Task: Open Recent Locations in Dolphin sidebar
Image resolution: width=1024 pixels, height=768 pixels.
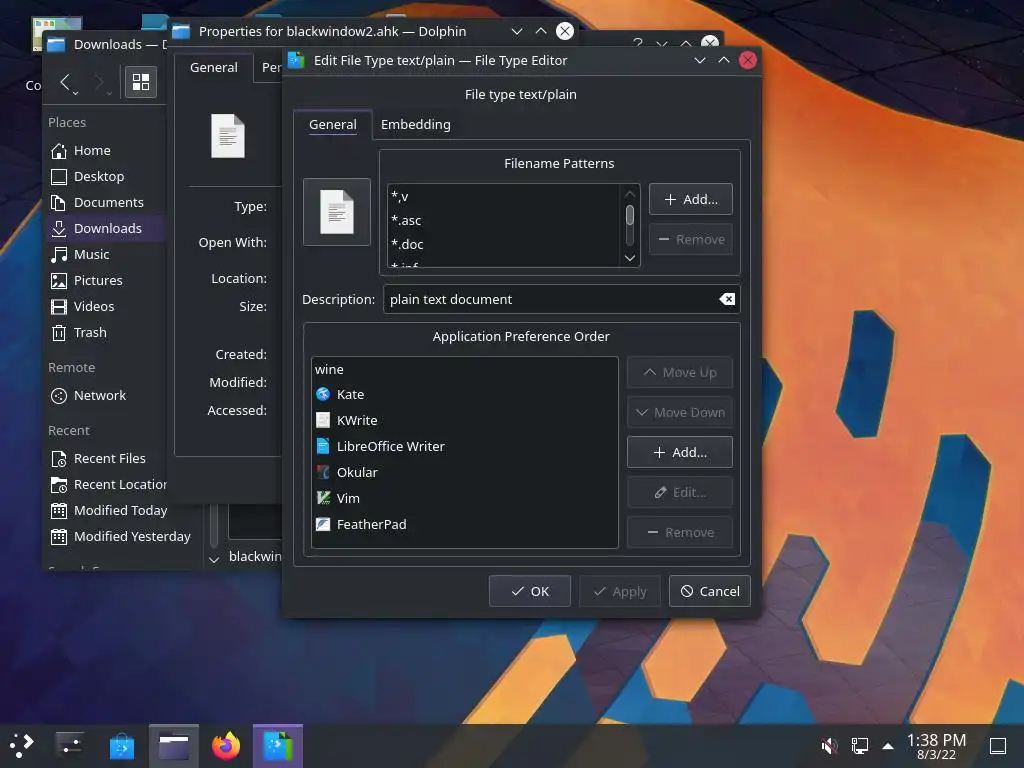Action: click(106, 485)
